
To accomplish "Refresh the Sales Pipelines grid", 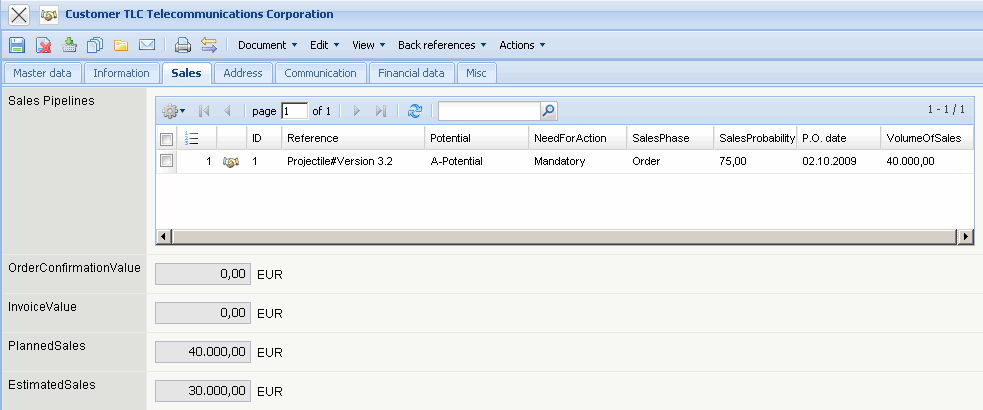I will 415,111.
